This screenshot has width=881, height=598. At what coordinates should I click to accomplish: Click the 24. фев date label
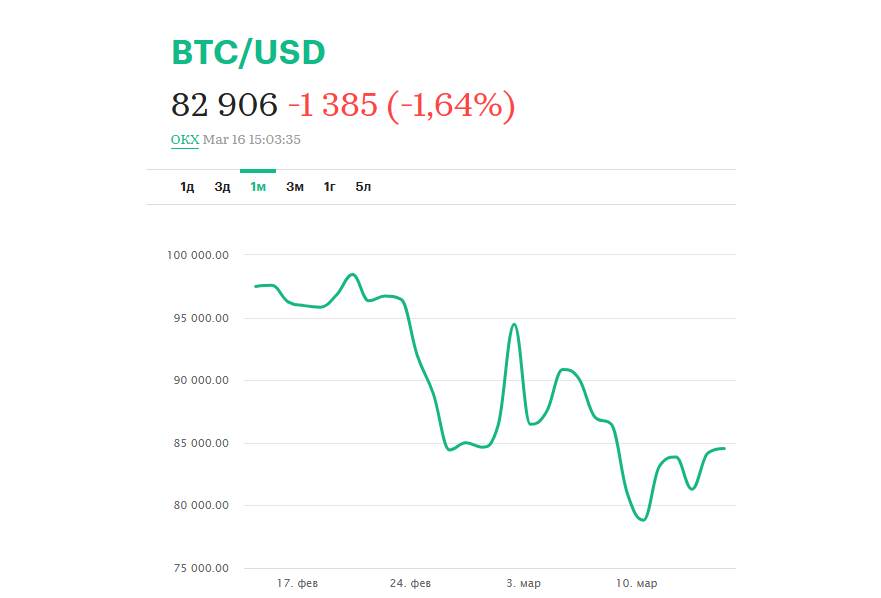point(411,583)
